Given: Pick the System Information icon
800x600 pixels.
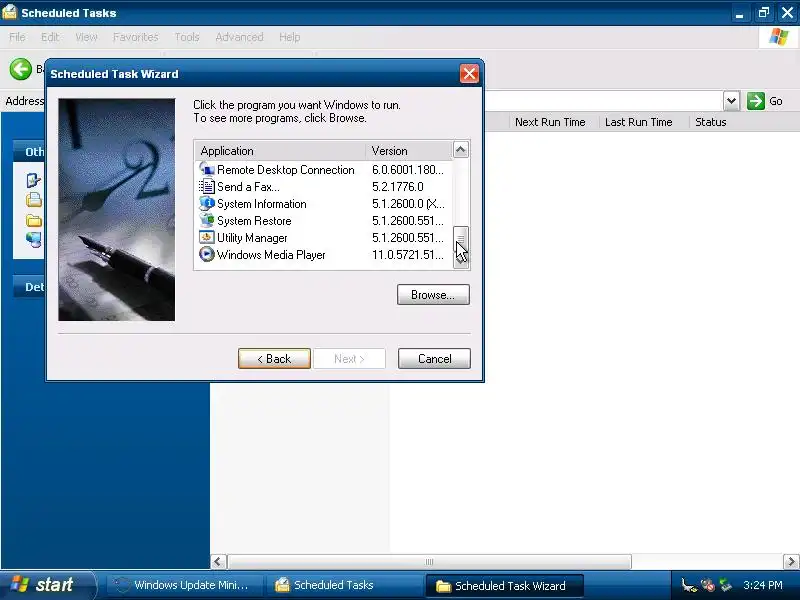Looking at the screenshot, I should (206, 204).
